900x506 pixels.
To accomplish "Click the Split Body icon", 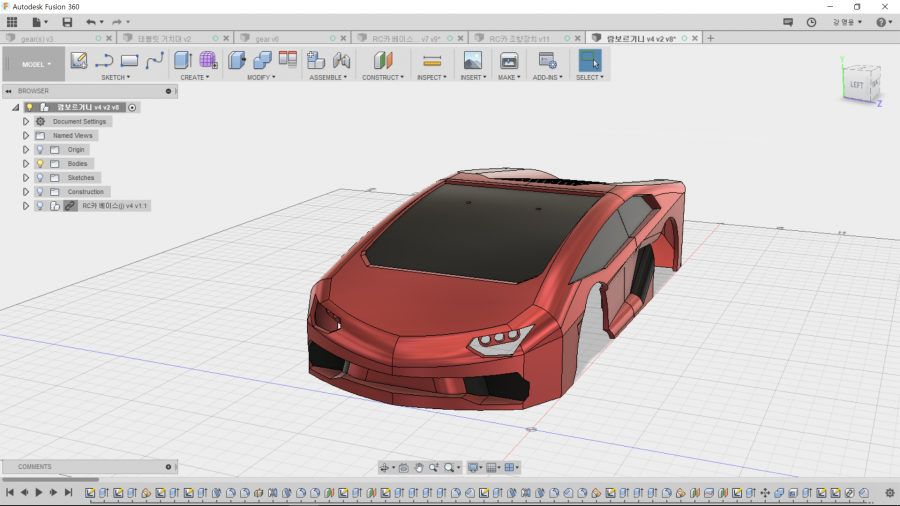I will coord(288,60).
